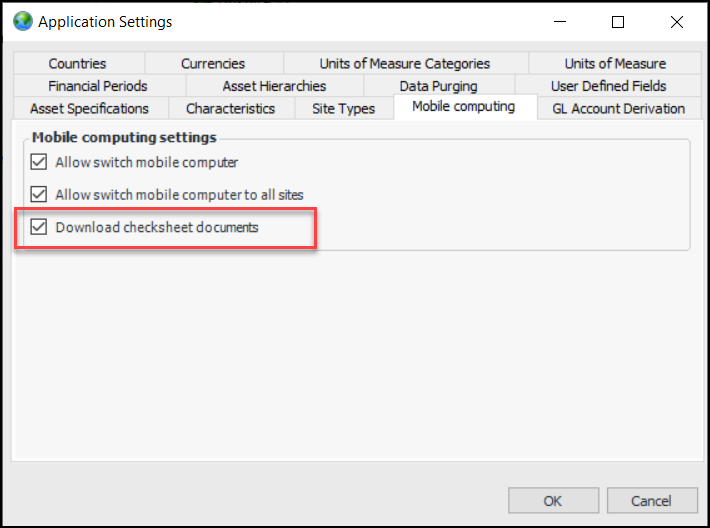Disable Download checksheet documents checkbox
The image size is (710, 528).
(x=40, y=228)
